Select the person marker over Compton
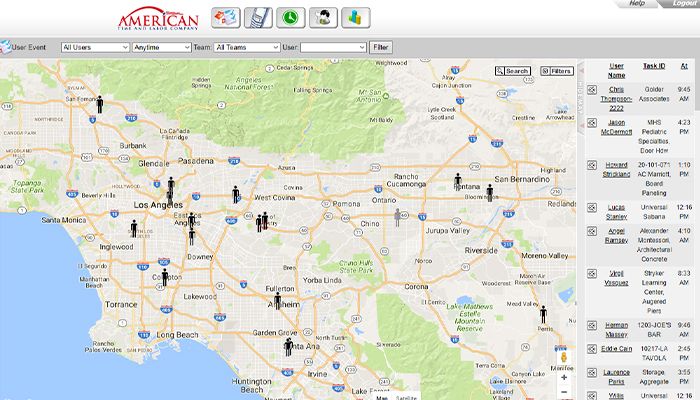Screen dimensions: 700x400 point(165,277)
